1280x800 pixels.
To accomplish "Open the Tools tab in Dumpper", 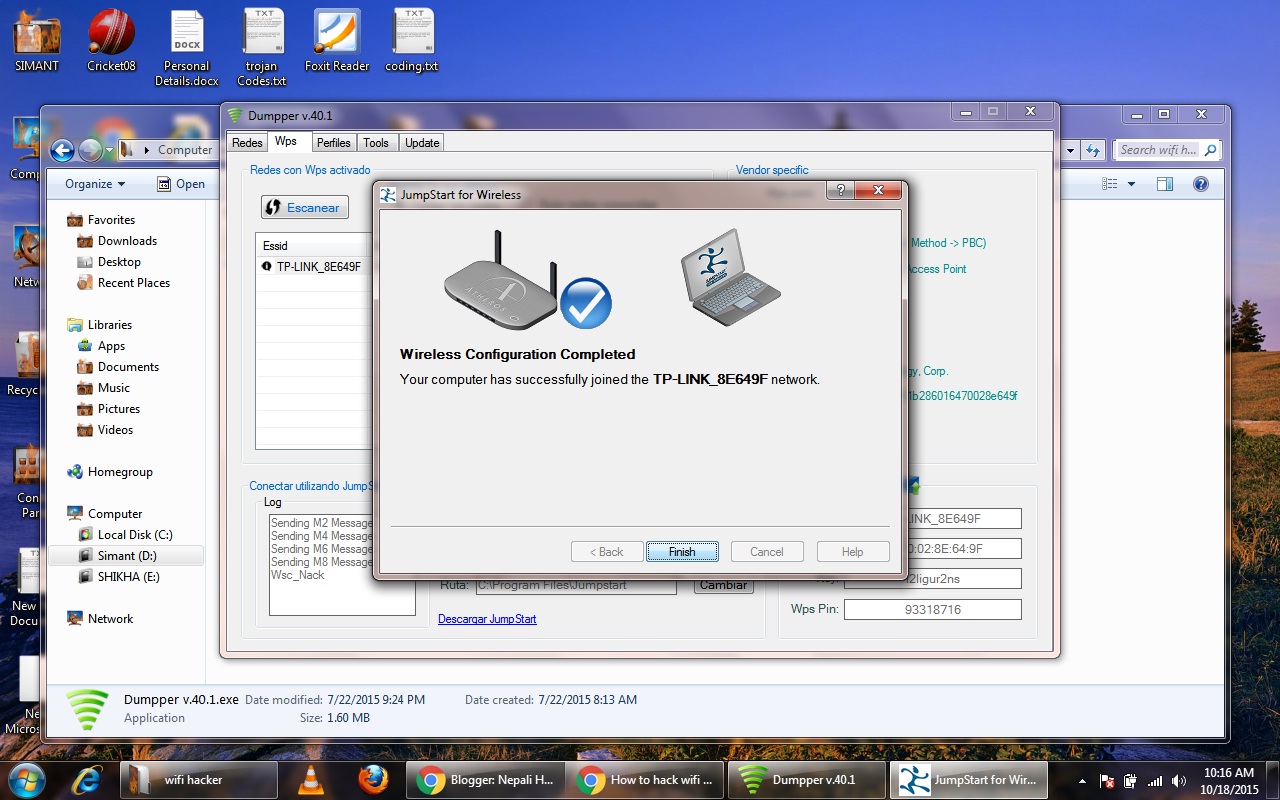I will [376, 143].
